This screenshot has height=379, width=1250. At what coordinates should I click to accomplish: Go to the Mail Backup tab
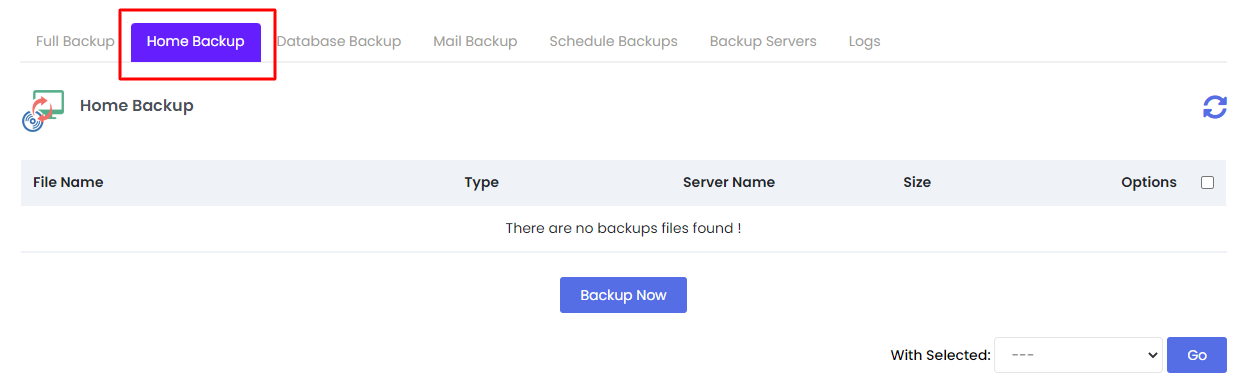click(x=475, y=42)
